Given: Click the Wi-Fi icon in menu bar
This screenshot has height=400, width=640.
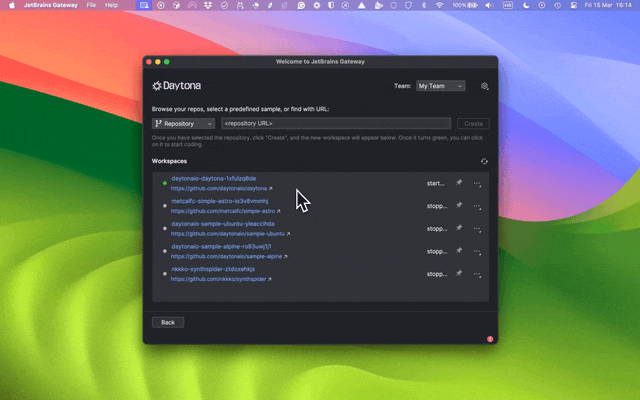Looking at the screenshot, I should pos(439,5).
